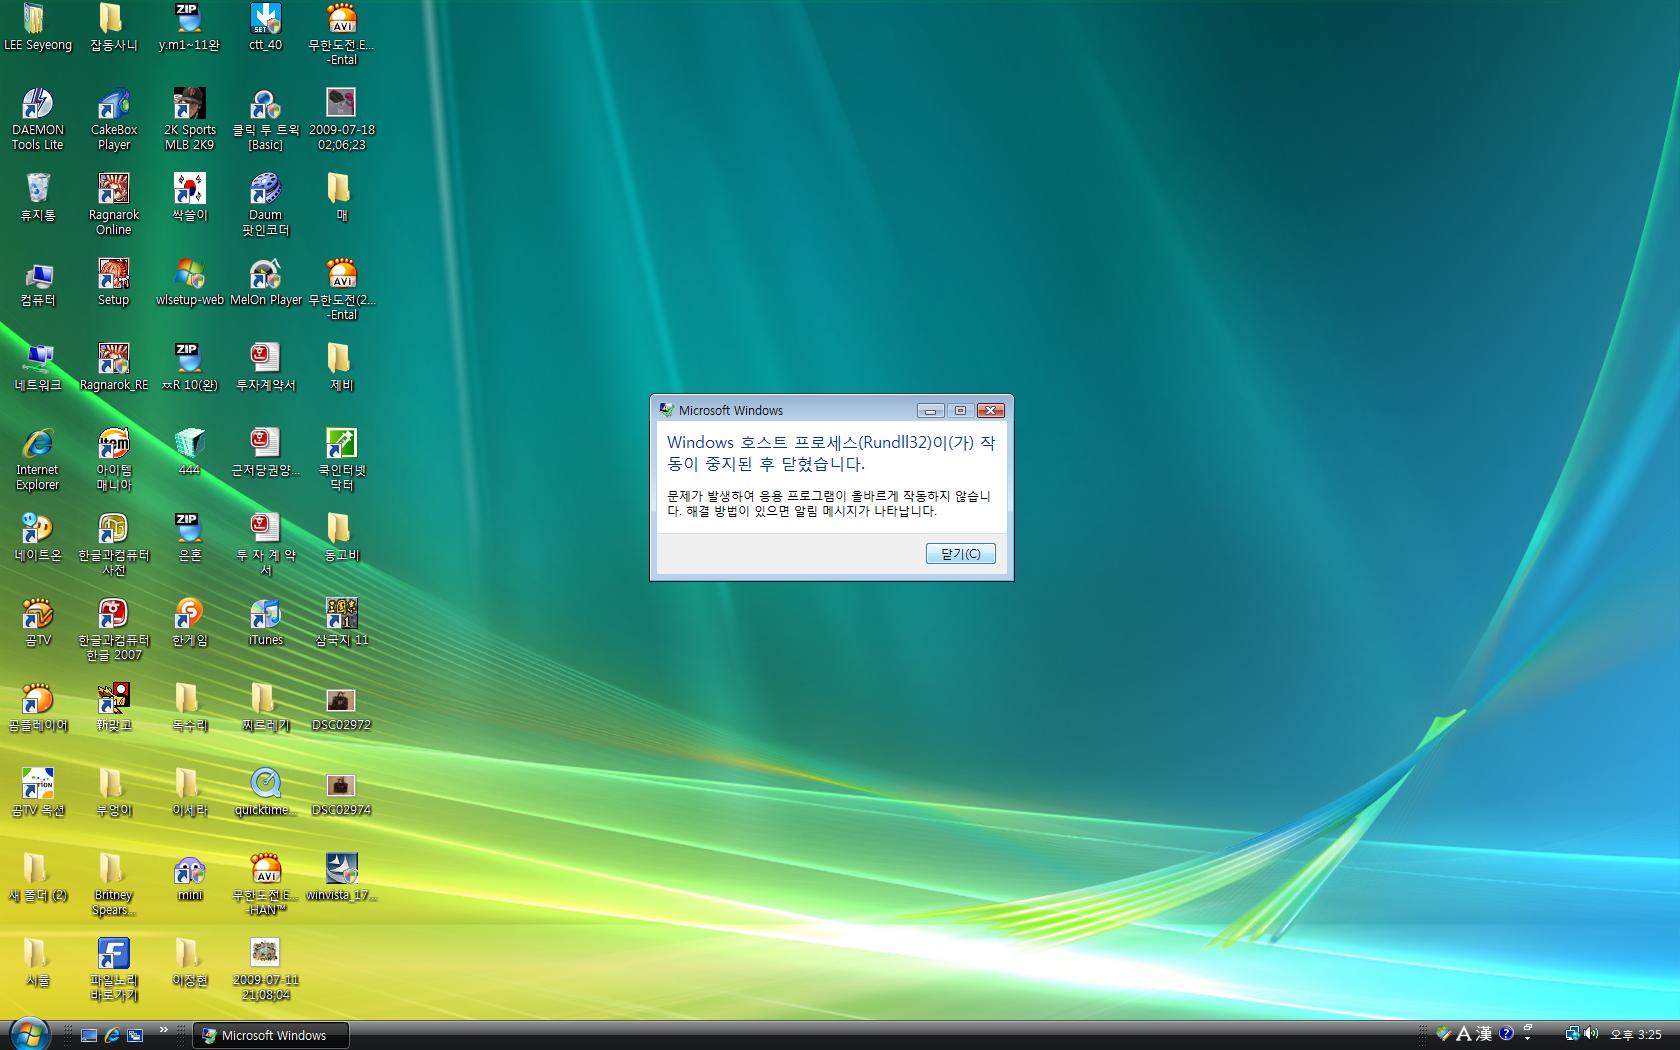Select the iTunes desktop icon
The height and width of the screenshot is (1050, 1680).
[x=266, y=622]
